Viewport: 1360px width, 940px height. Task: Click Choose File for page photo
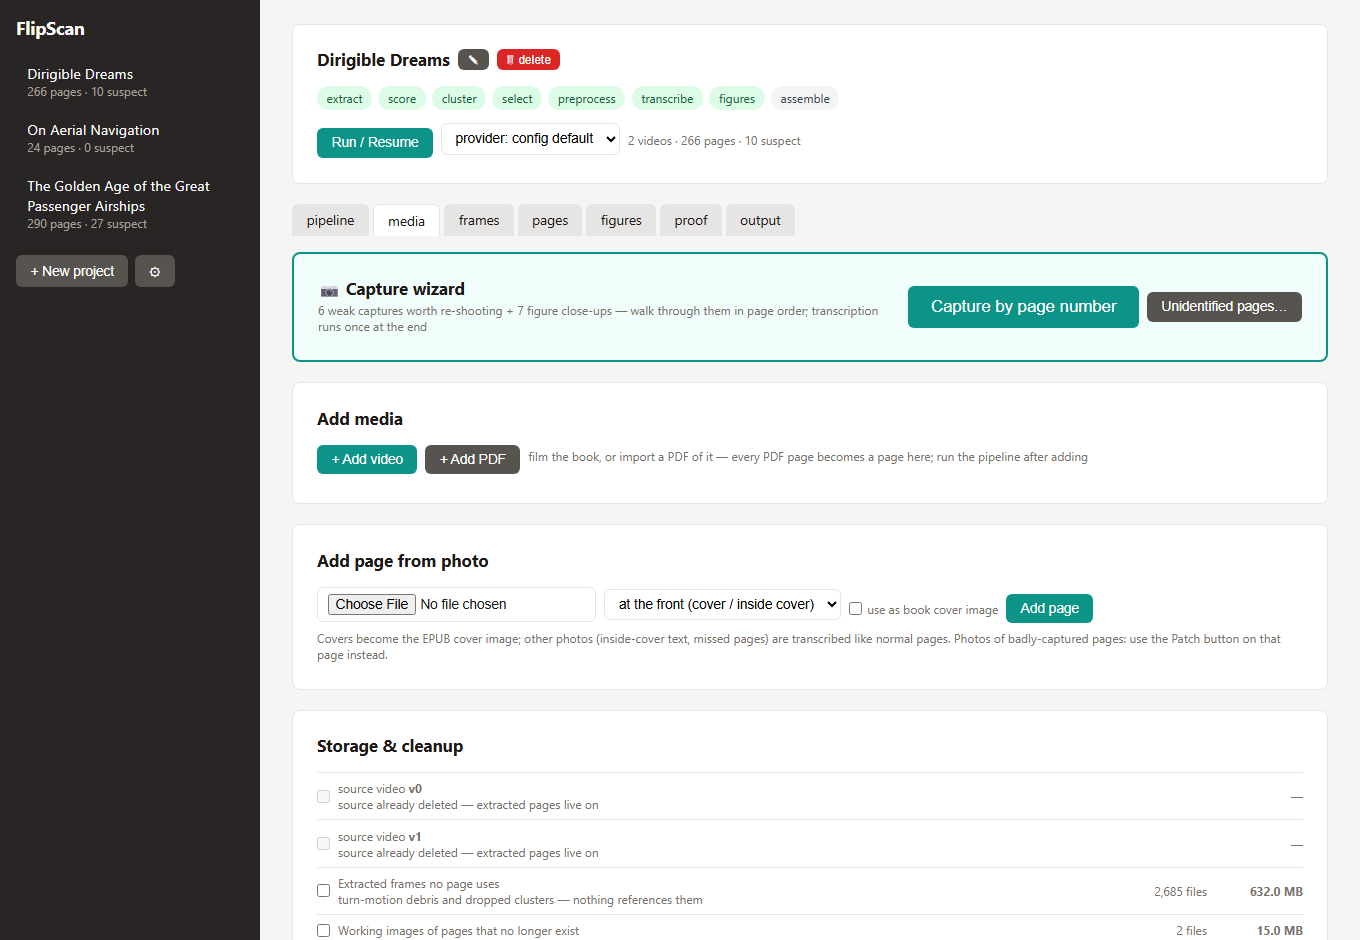(x=372, y=604)
